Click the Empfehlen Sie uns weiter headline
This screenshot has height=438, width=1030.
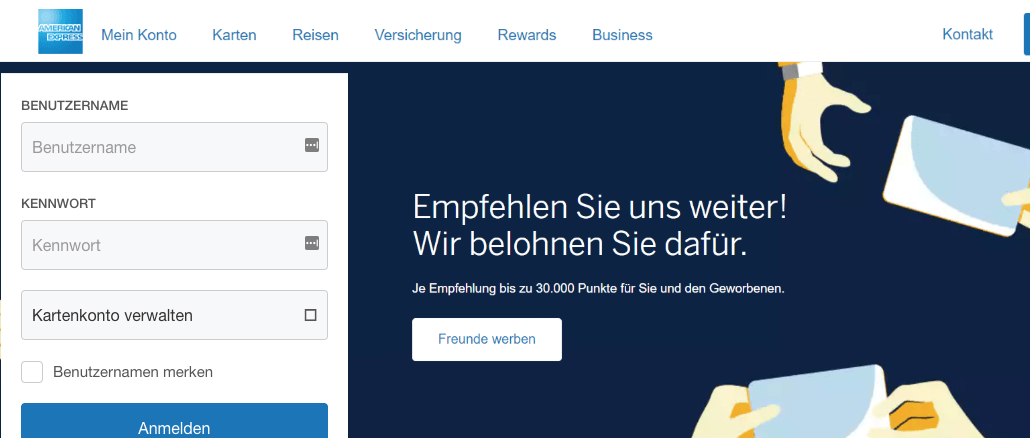pyautogui.click(x=599, y=226)
